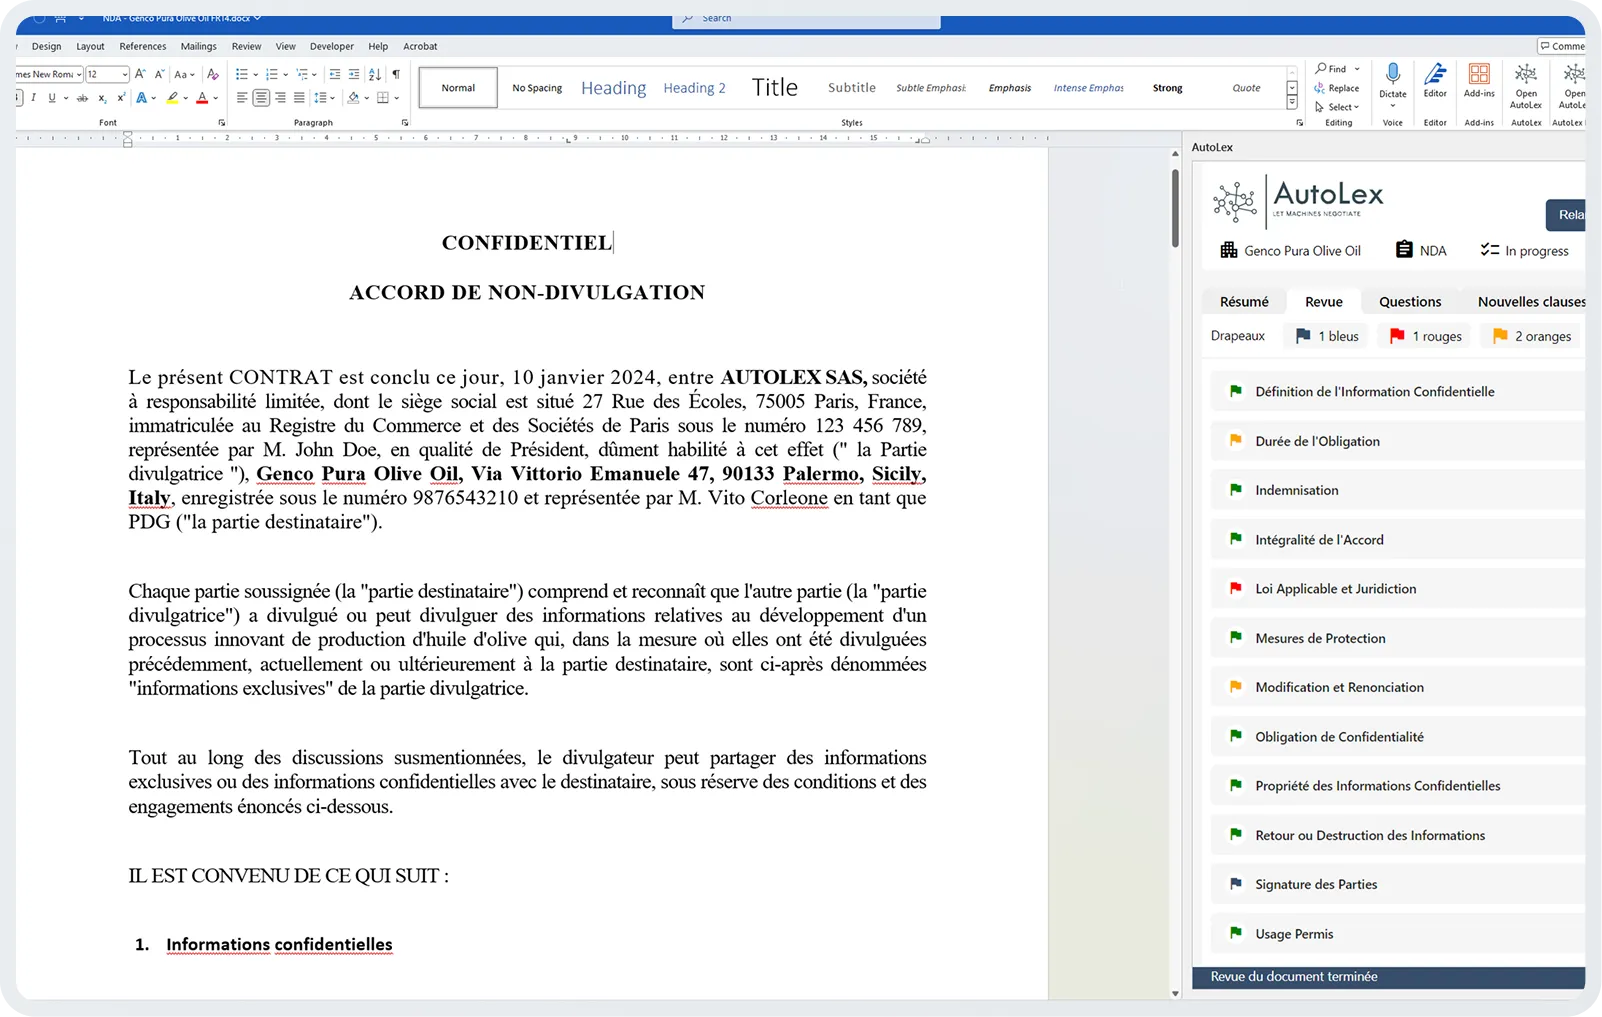Clear all formatting icon
The height and width of the screenshot is (1017, 1602).
(x=212, y=74)
